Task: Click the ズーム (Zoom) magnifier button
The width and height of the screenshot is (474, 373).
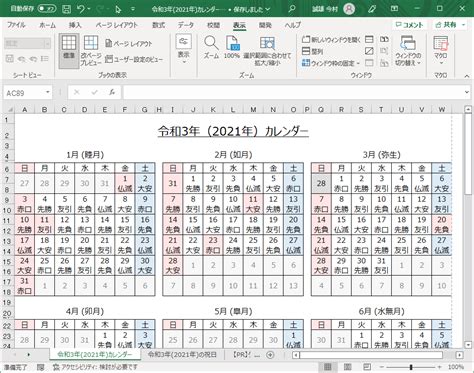Action: [211, 48]
